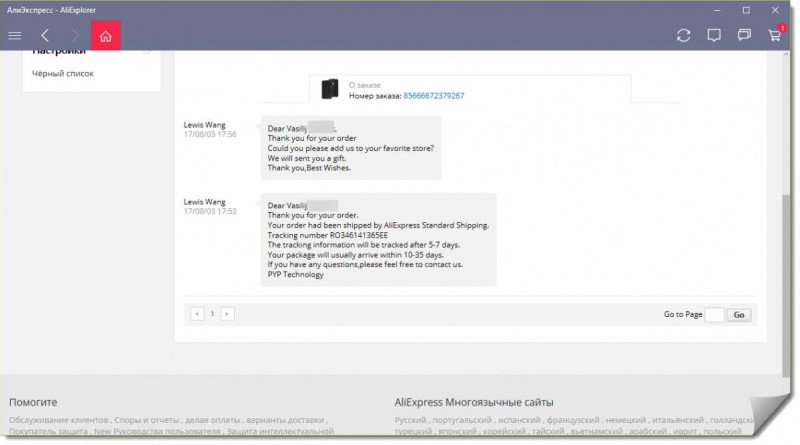Open the hamburger menu

point(15,36)
